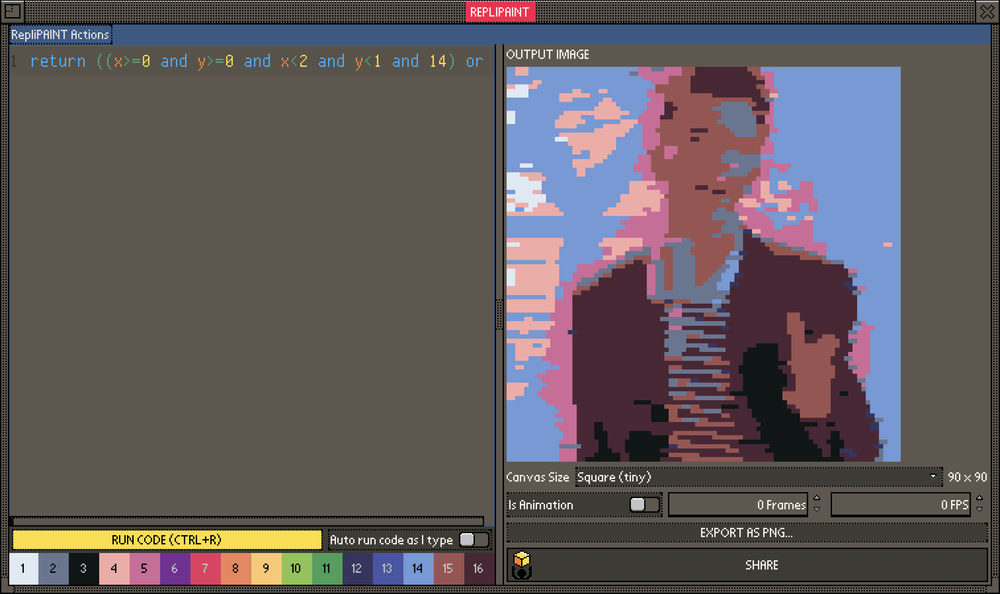Select palette color 3
The height and width of the screenshot is (594, 1000).
tap(83, 568)
